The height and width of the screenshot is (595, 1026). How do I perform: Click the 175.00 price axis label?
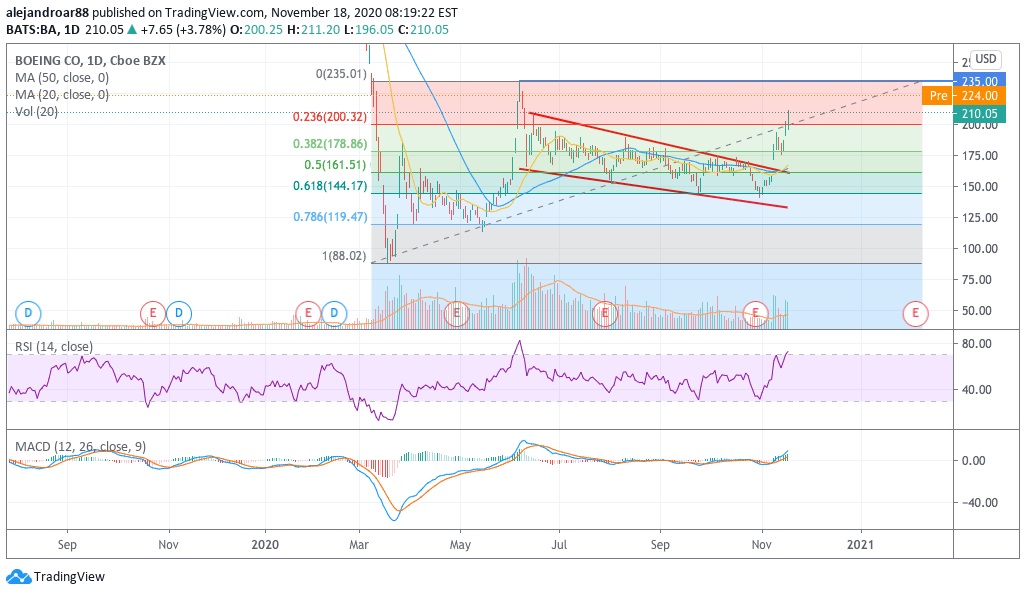click(x=979, y=156)
